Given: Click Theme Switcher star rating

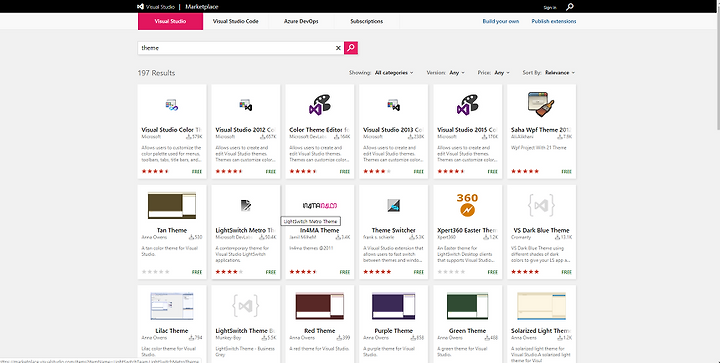Looking at the screenshot, I should pos(377,272).
